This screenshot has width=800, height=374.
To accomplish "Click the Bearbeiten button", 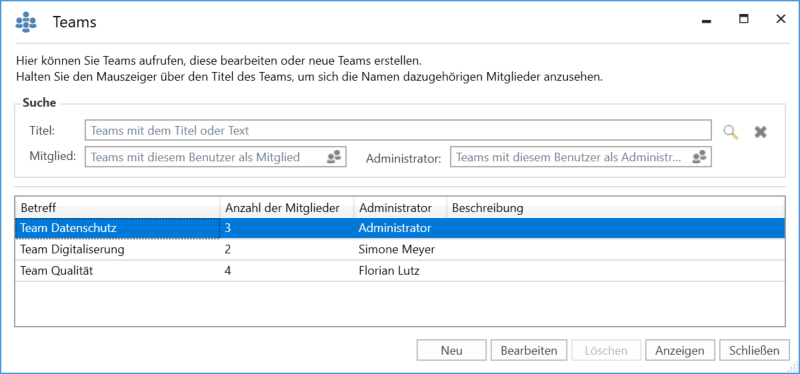I will [529, 351].
